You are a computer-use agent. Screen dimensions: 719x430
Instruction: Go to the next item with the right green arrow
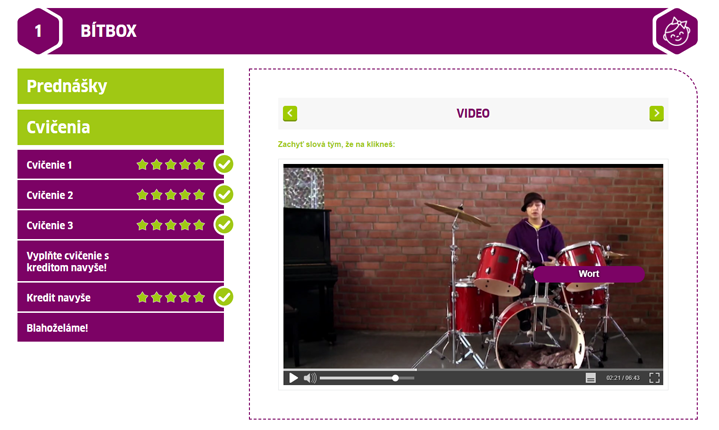point(656,113)
